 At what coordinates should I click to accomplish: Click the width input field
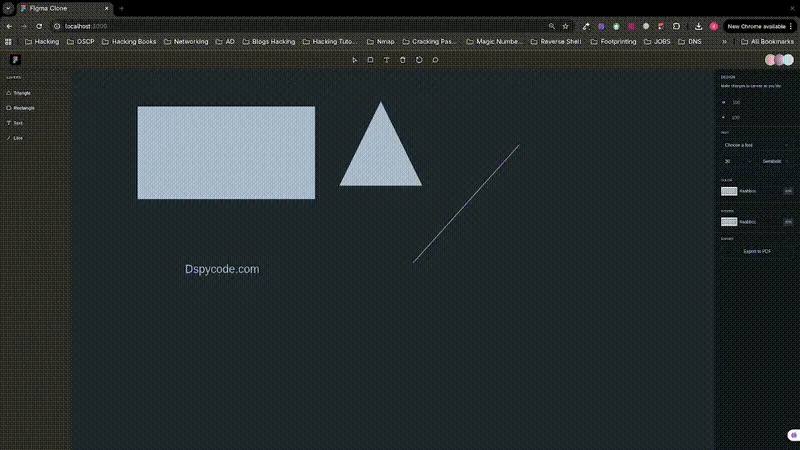tap(757, 103)
